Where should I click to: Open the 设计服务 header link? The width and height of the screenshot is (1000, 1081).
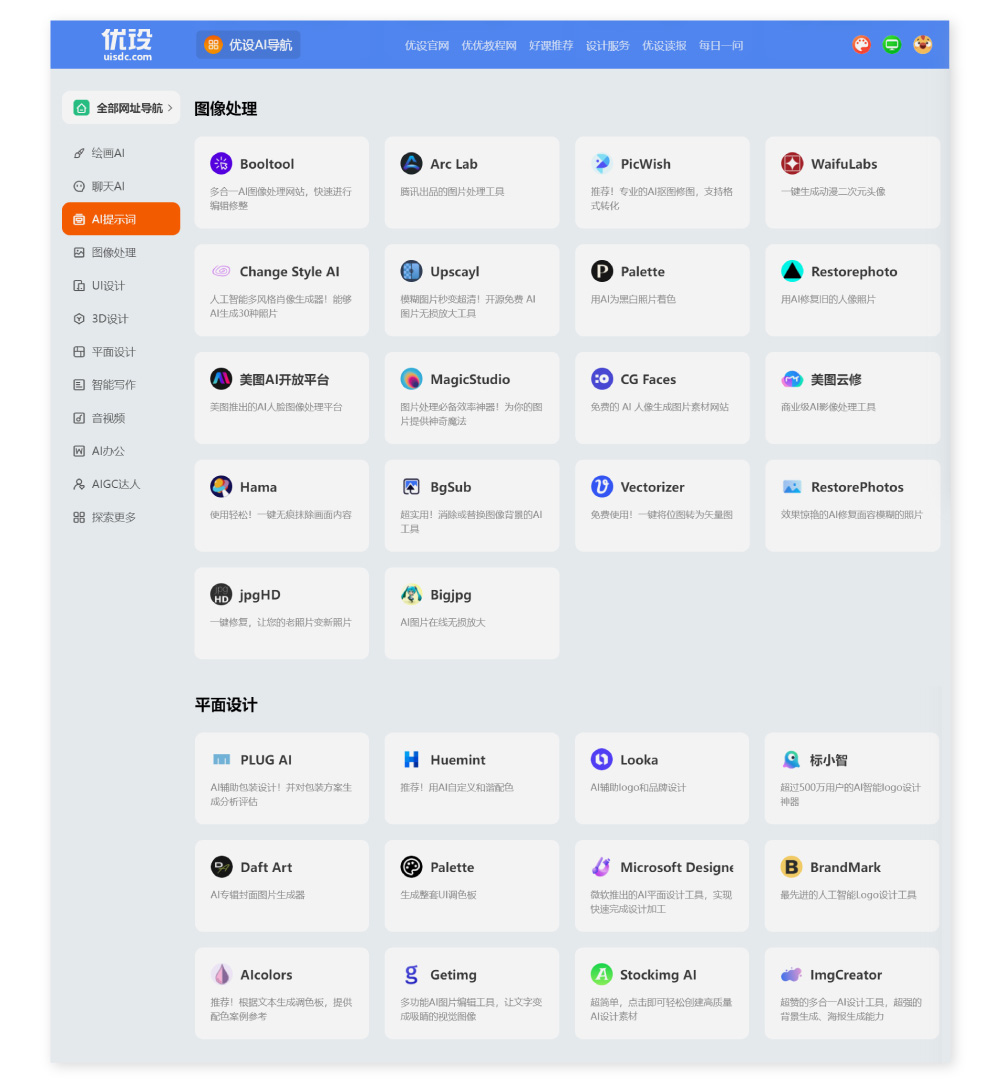coord(607,45)
